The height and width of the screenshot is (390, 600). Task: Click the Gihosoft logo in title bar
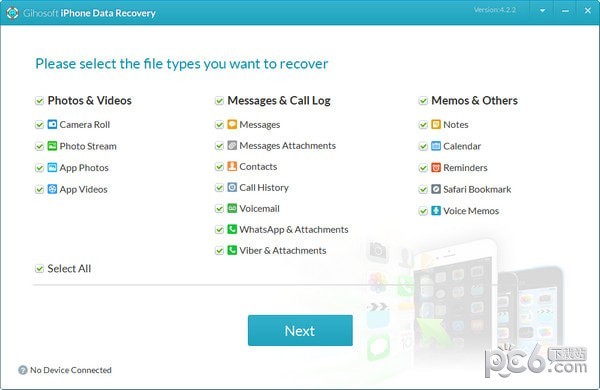tap(12, 13)
